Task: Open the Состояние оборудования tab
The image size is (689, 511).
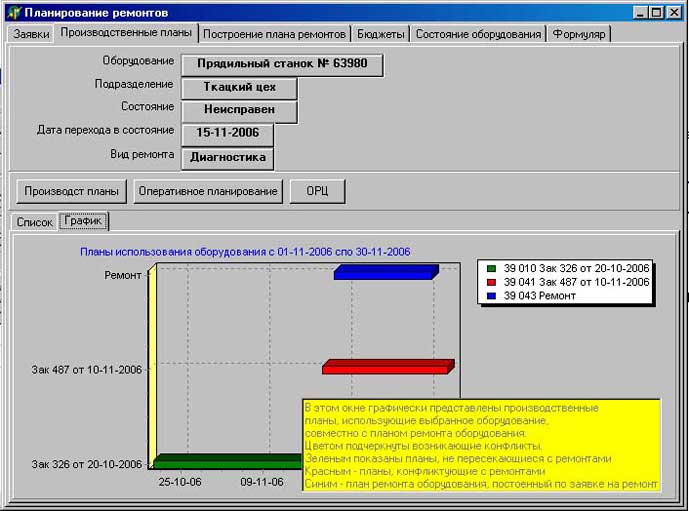Action: 478,34
